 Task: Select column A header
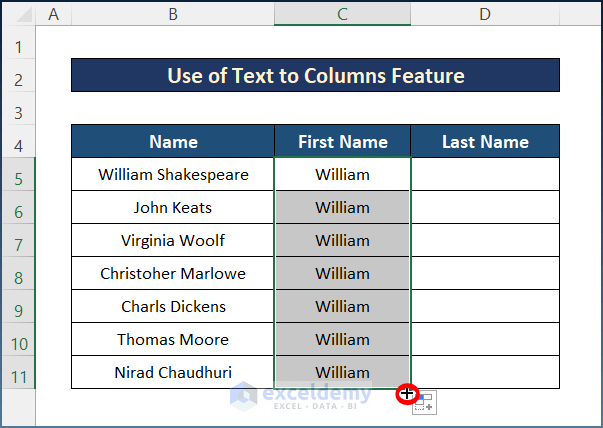(53, 14)
